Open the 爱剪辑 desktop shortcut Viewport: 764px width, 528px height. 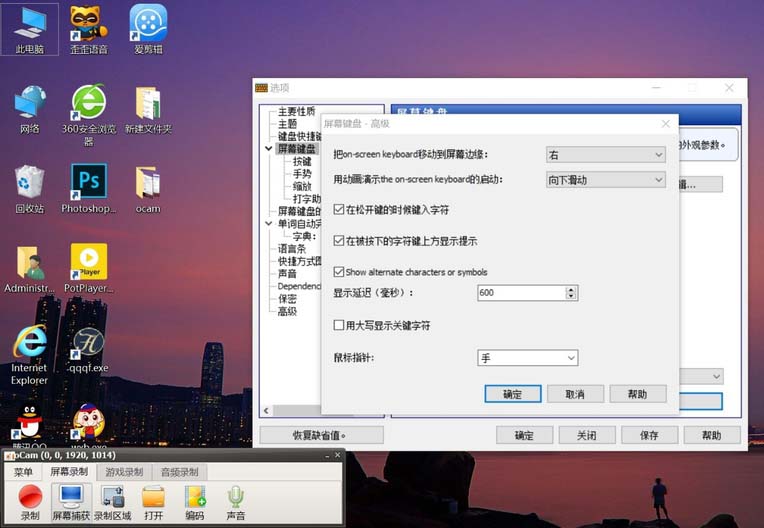[x=148, y=29]
